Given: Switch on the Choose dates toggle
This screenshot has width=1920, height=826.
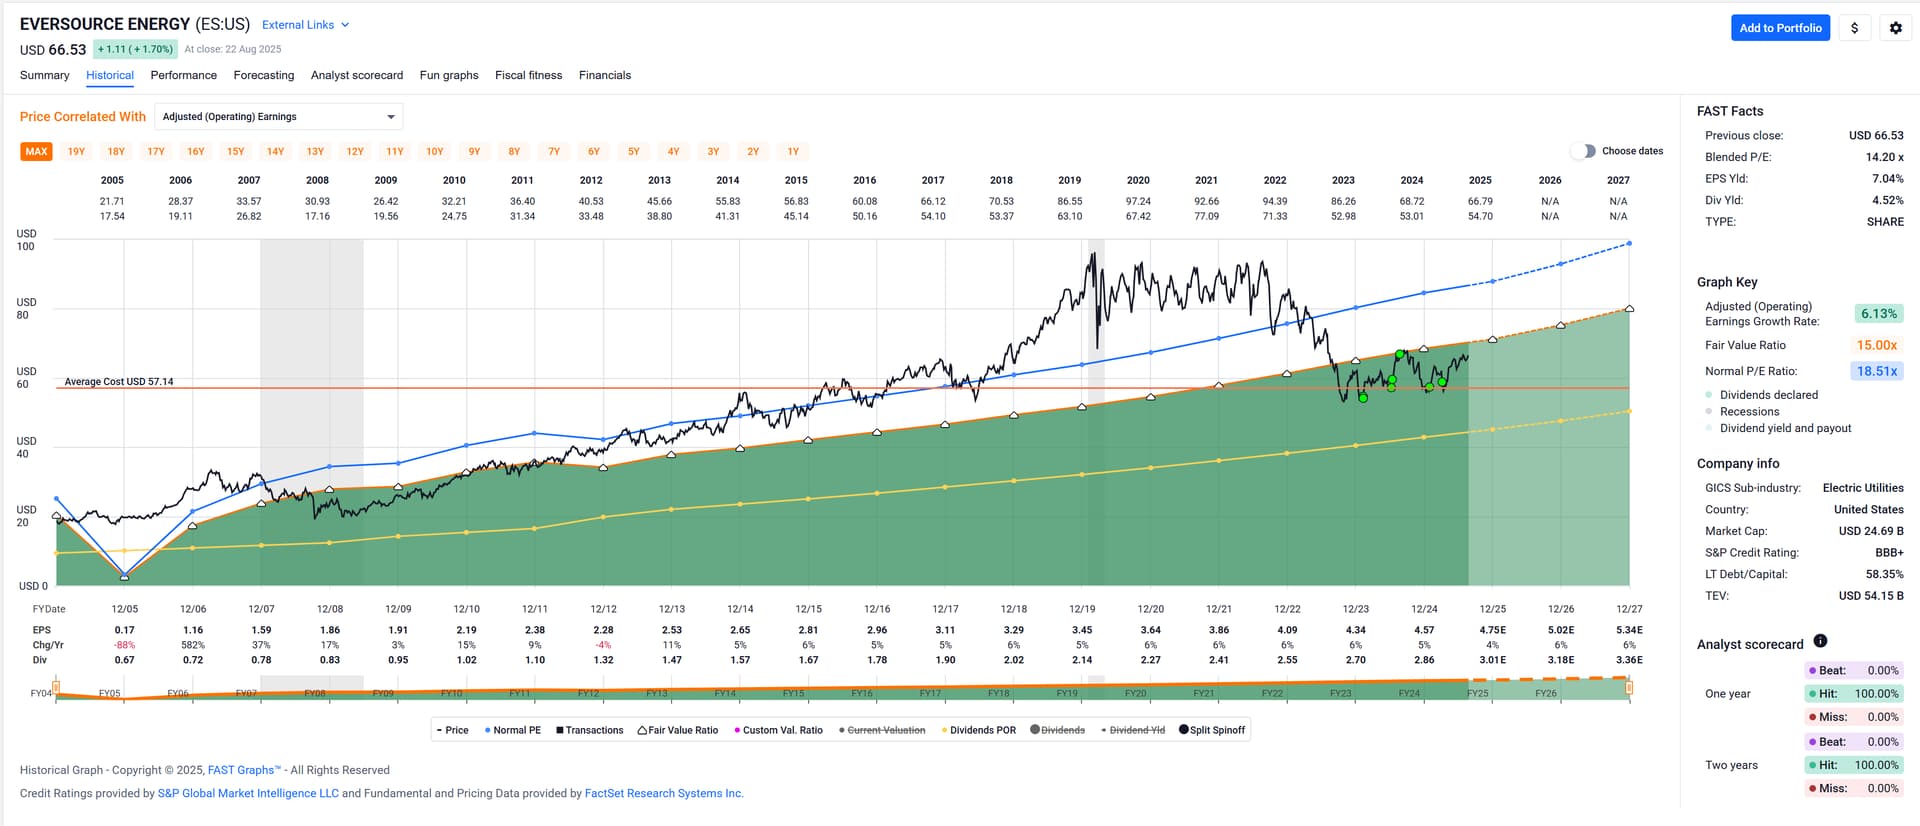Looking at the screenshot, I should click(1583, 151).
